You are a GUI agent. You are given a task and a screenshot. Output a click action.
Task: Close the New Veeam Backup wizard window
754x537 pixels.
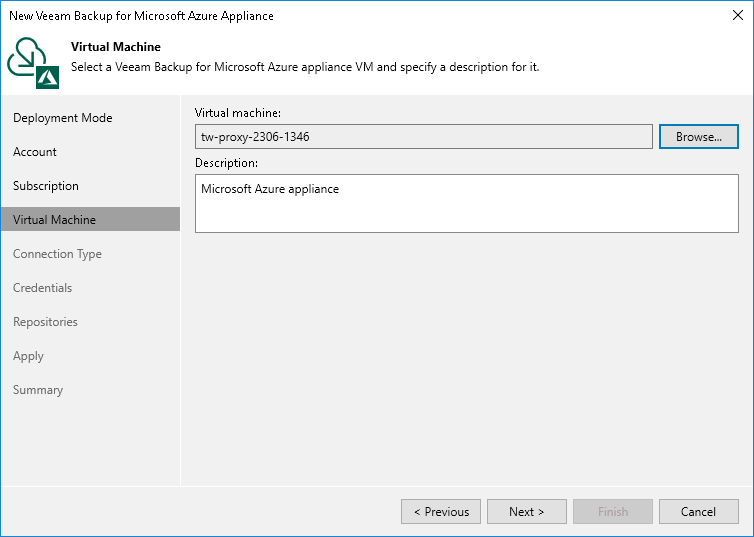[x=736, y=16]
